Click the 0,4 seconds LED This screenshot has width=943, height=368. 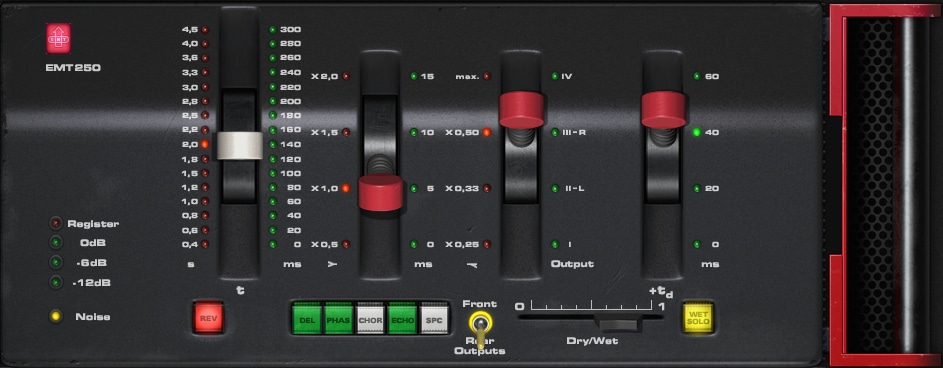pyautogui.click(x=205, y=244)
